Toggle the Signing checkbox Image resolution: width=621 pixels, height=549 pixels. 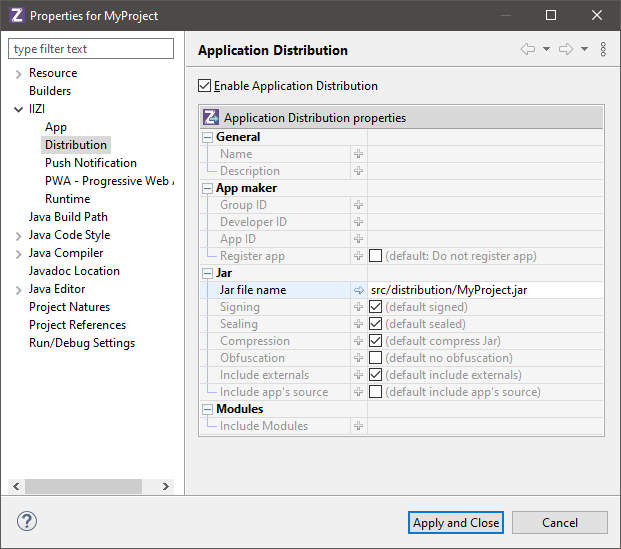click(x=375, y=307)
